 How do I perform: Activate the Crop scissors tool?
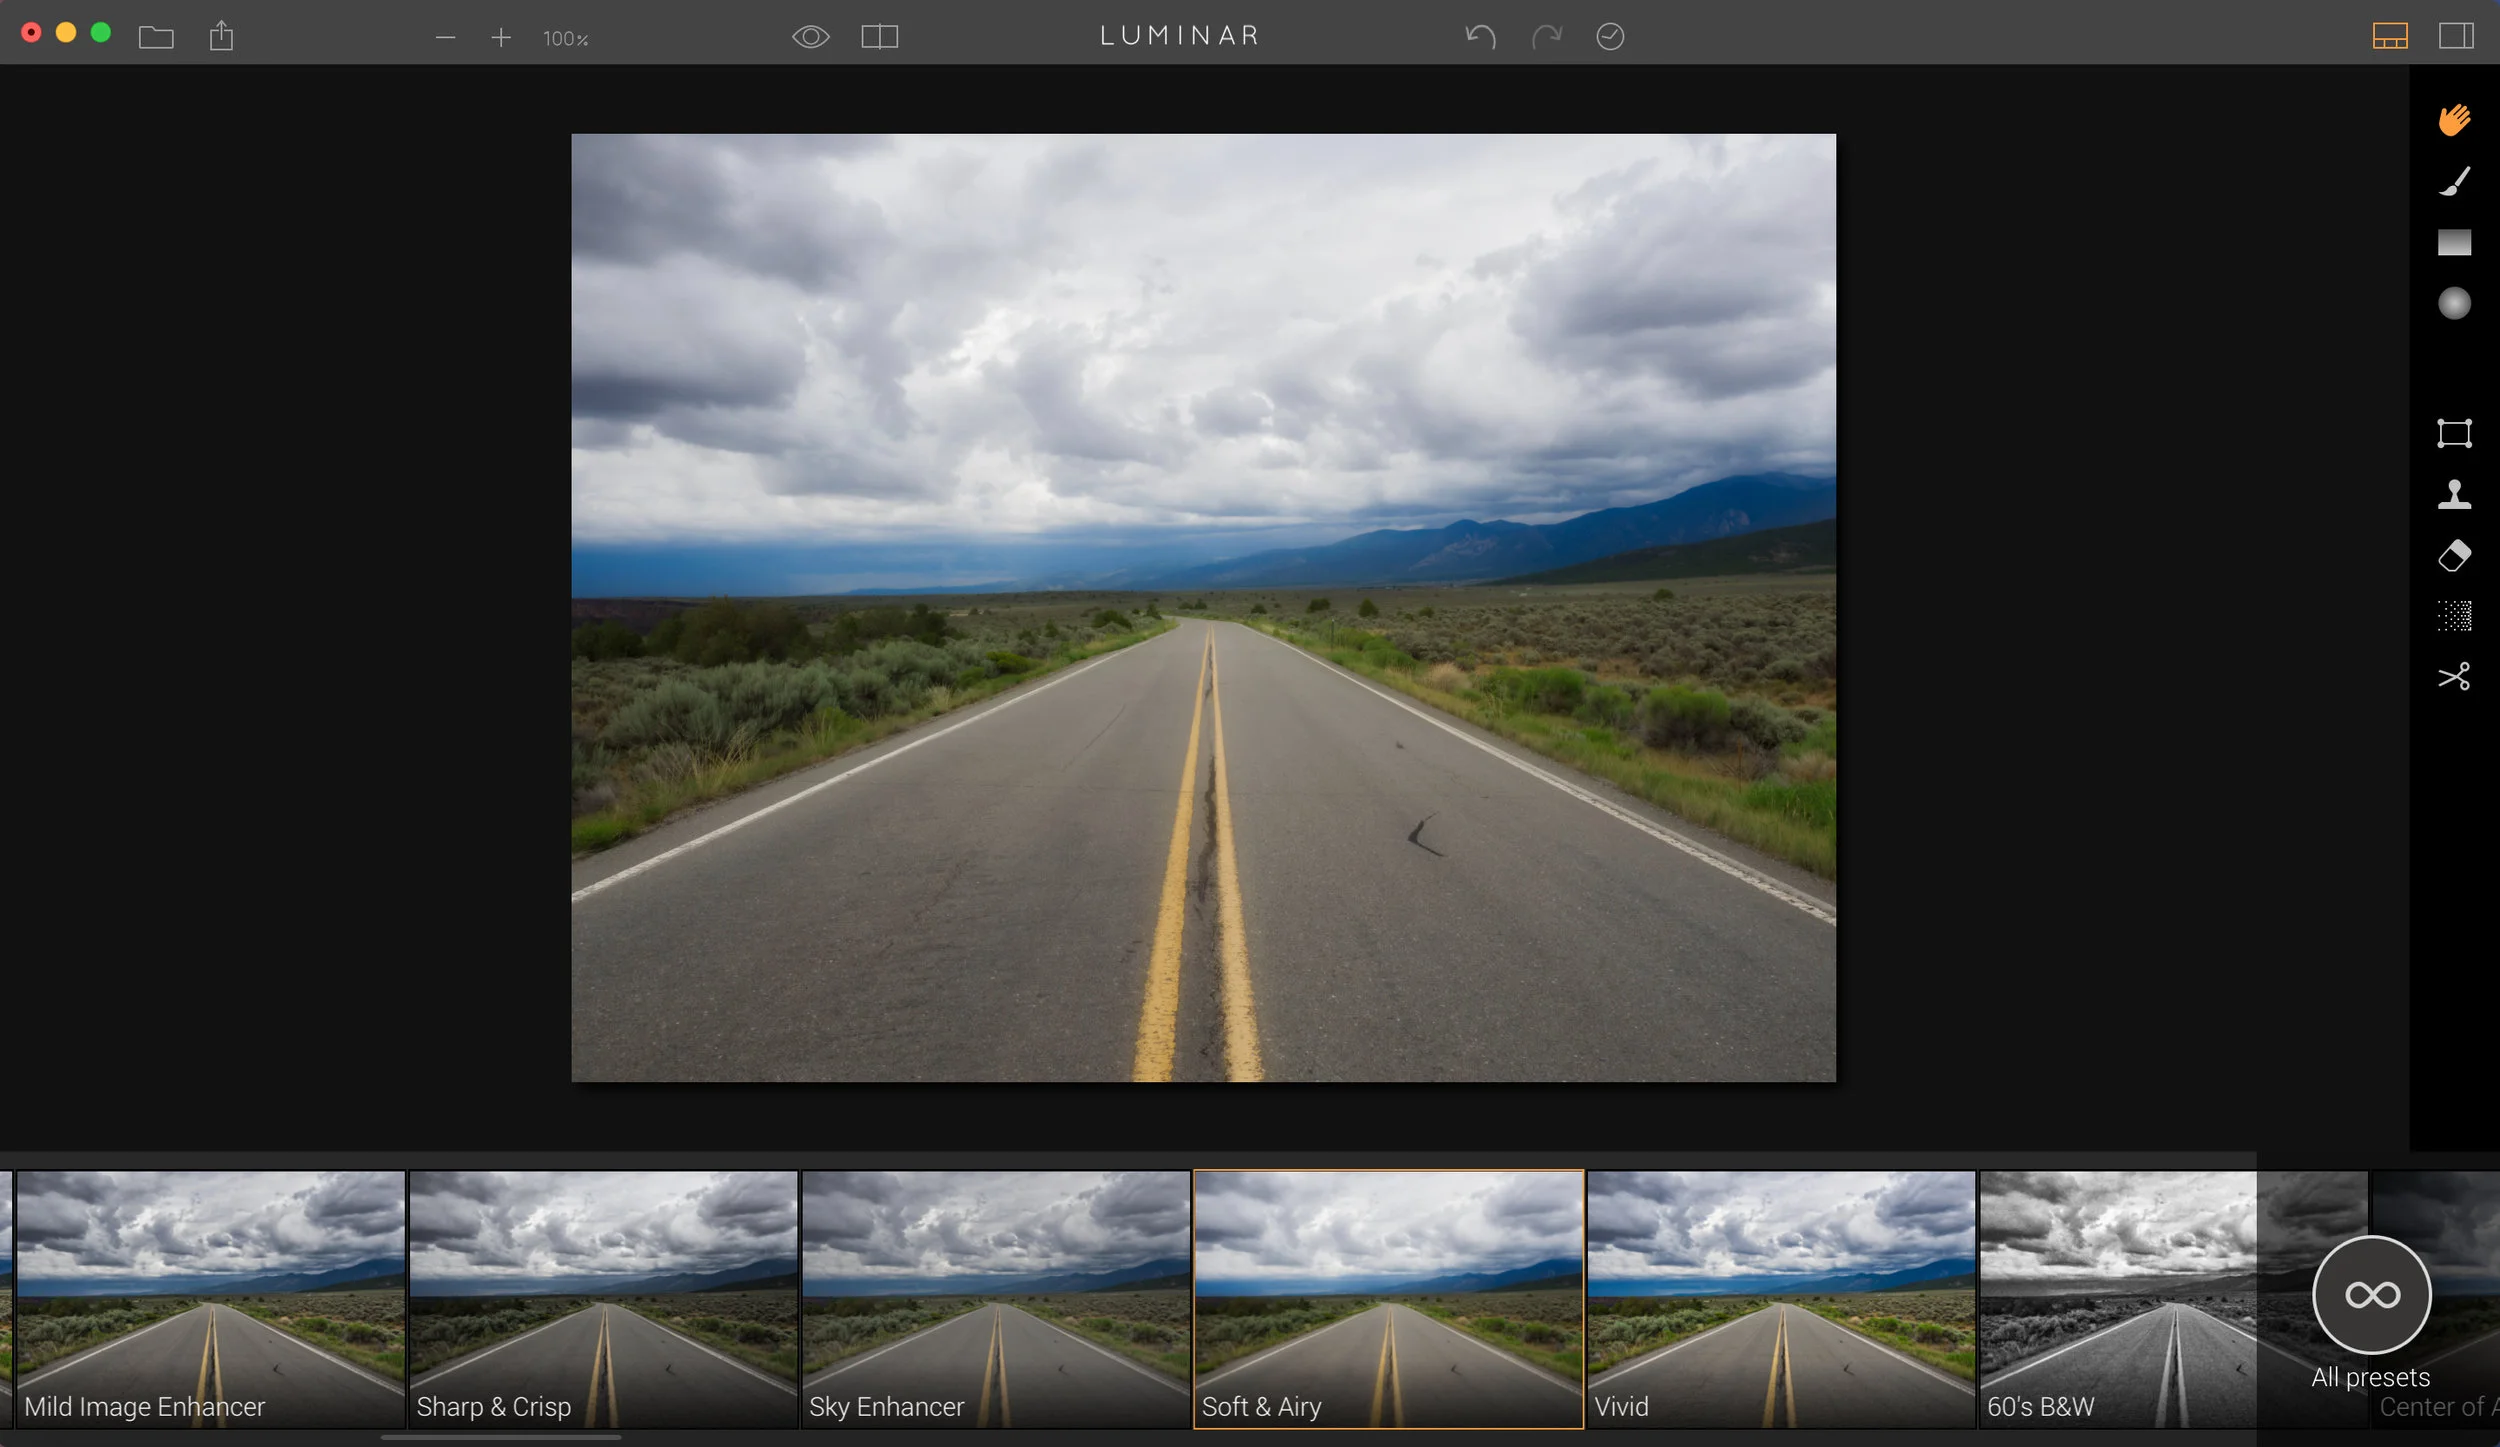pyautogui.click(x=2454, y=677)
